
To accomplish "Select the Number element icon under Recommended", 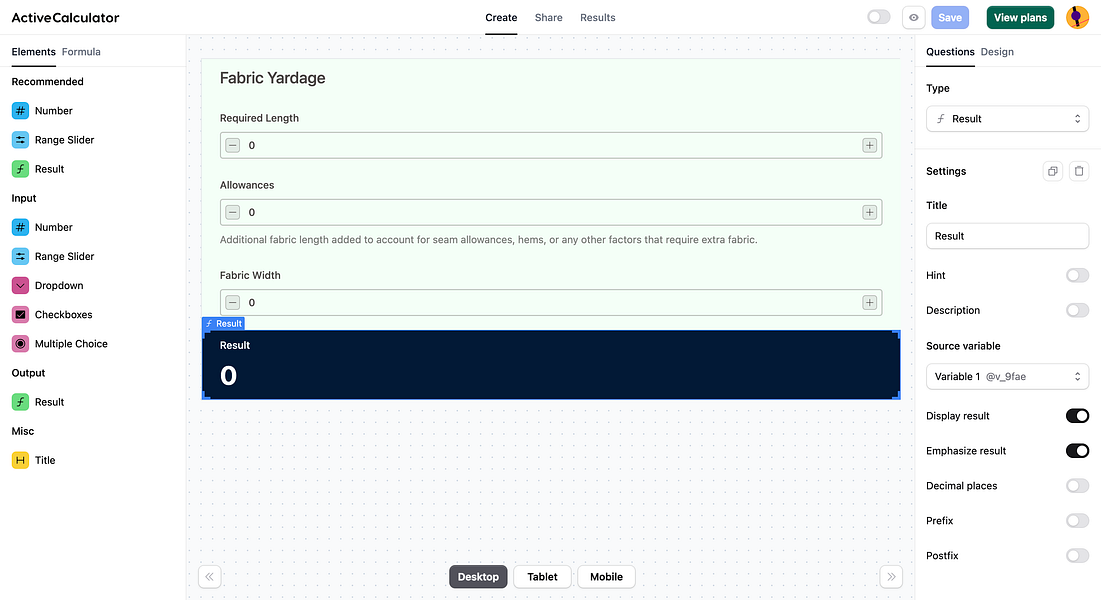I will [20, 110].
